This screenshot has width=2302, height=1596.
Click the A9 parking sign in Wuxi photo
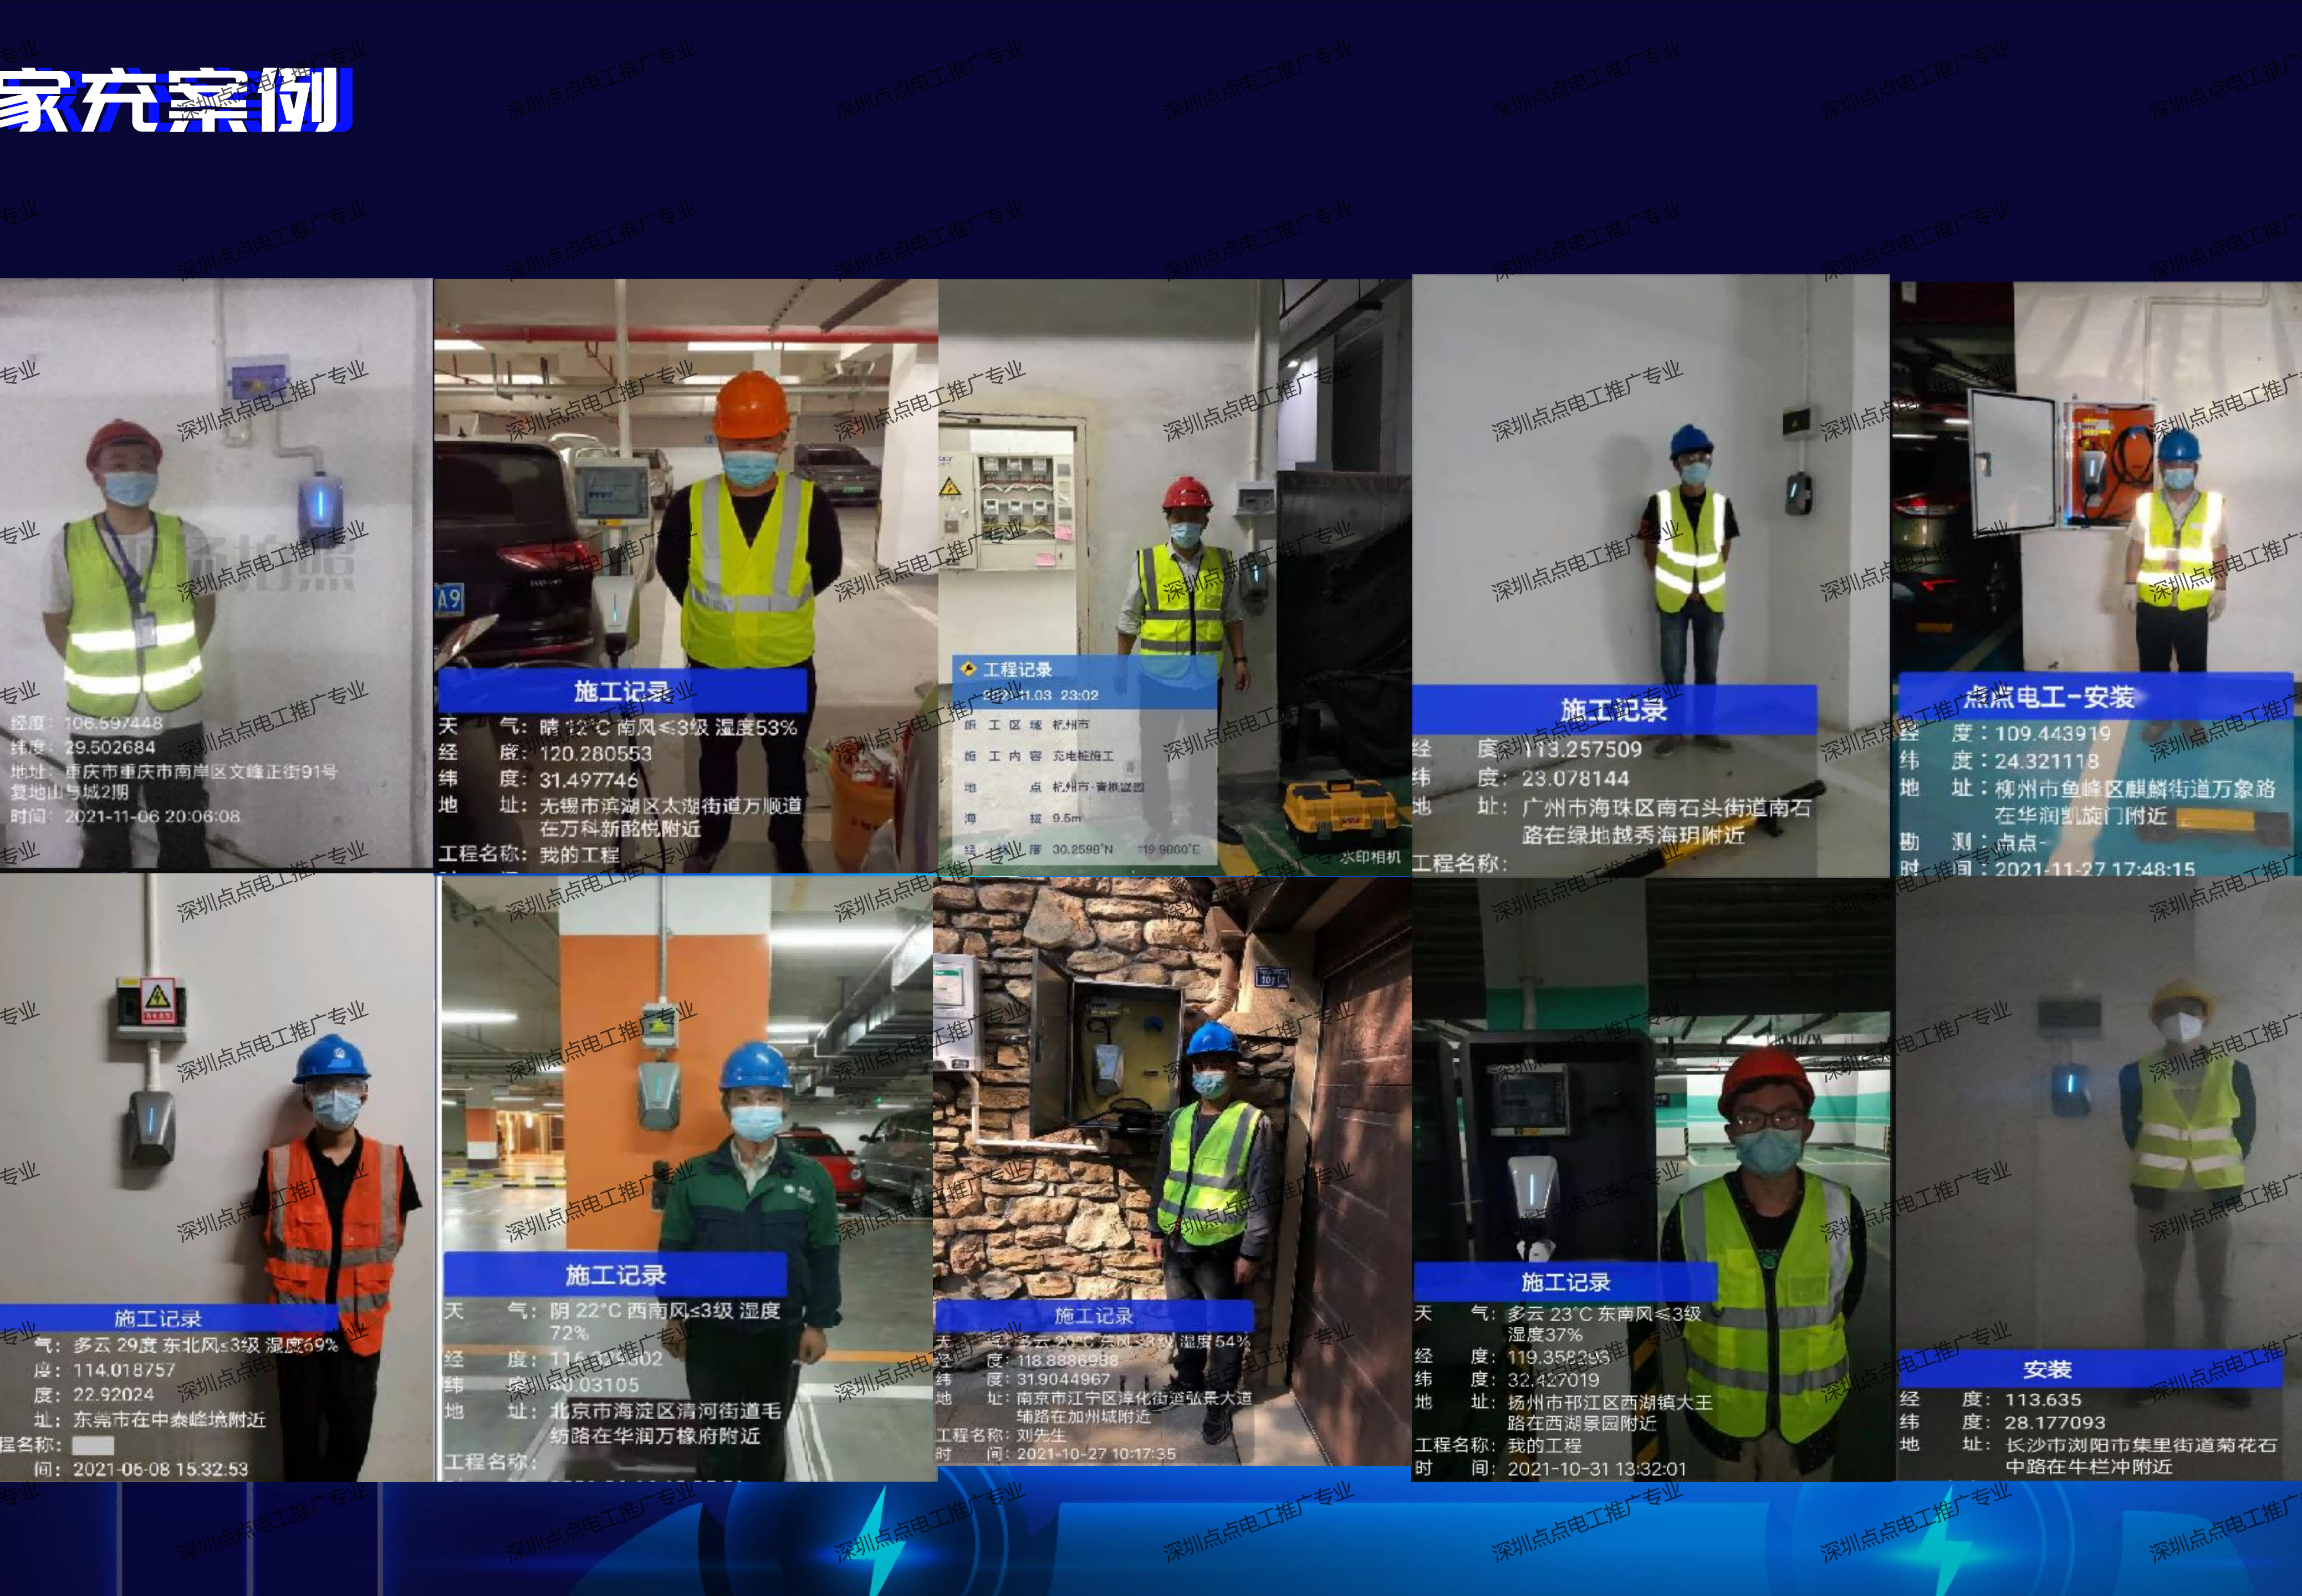(448, 600)
